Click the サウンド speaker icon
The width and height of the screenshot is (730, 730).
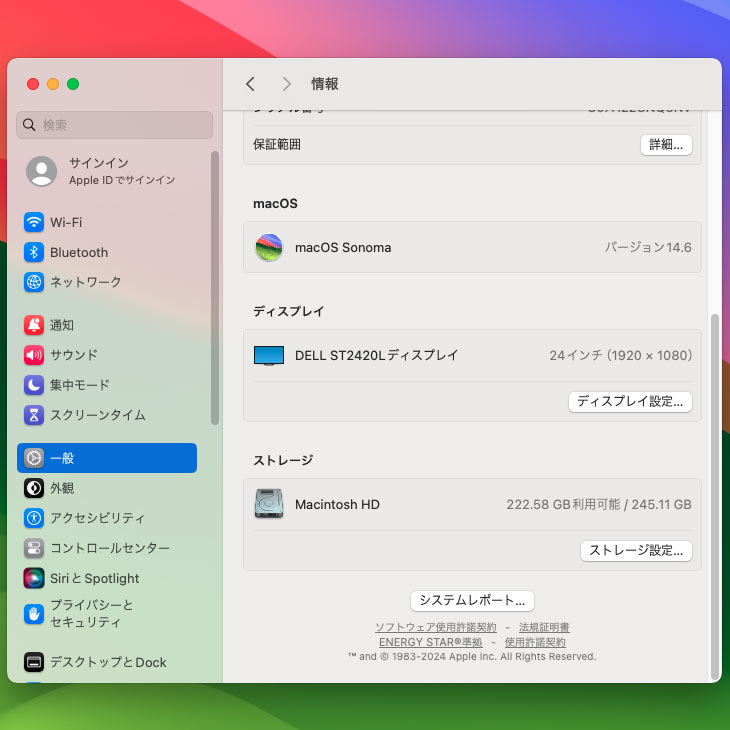[x=34, y=355]
